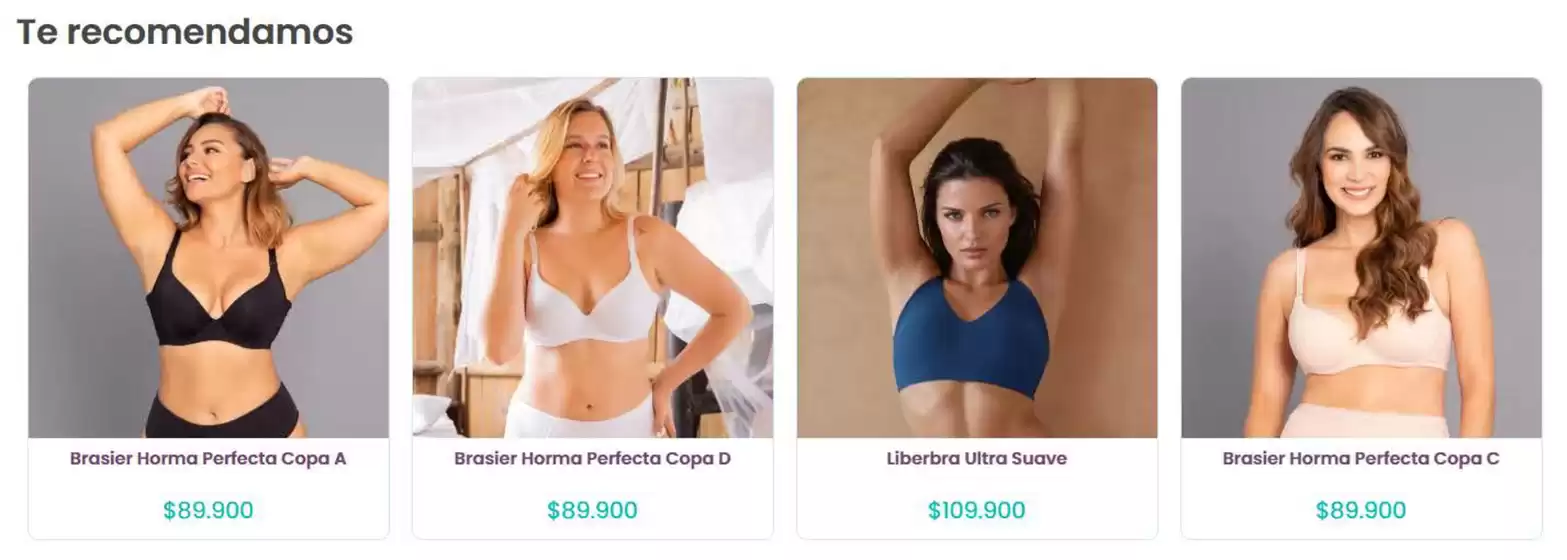Open the Copa A product card footer
This screenshot has height=560, width=1567.
208,488
